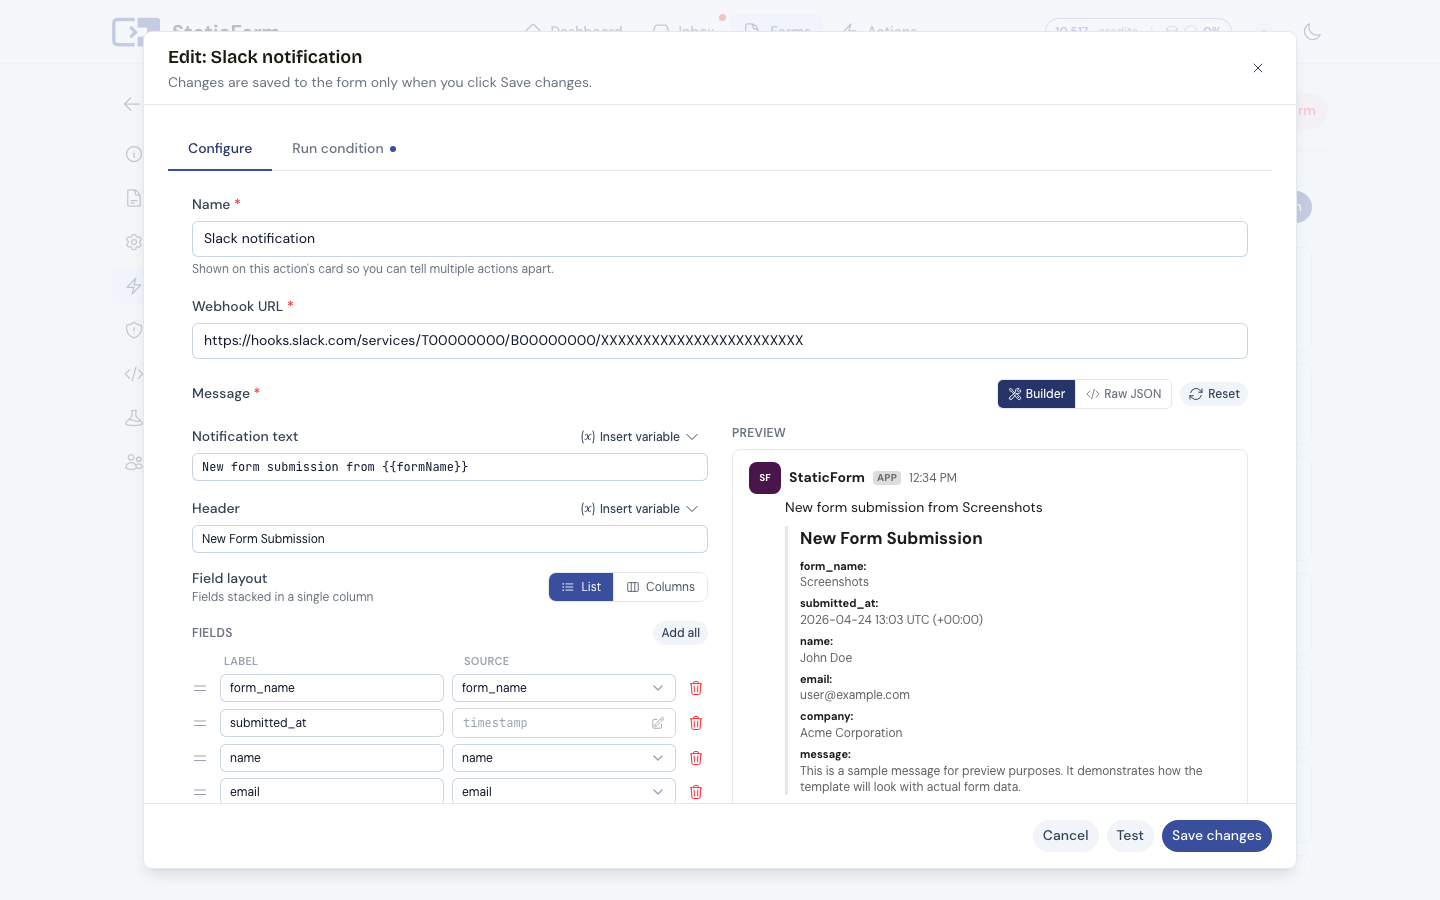Grab the drag handle for form_name row
This screenshot has width=1440, height=900.
[200, 688]
